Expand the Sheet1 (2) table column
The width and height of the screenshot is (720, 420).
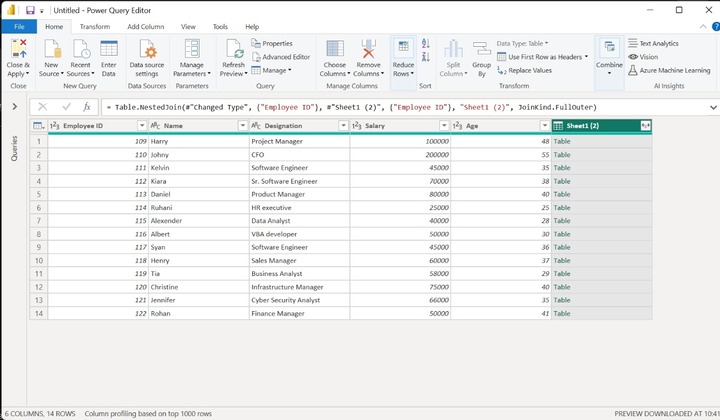point(645,126)
